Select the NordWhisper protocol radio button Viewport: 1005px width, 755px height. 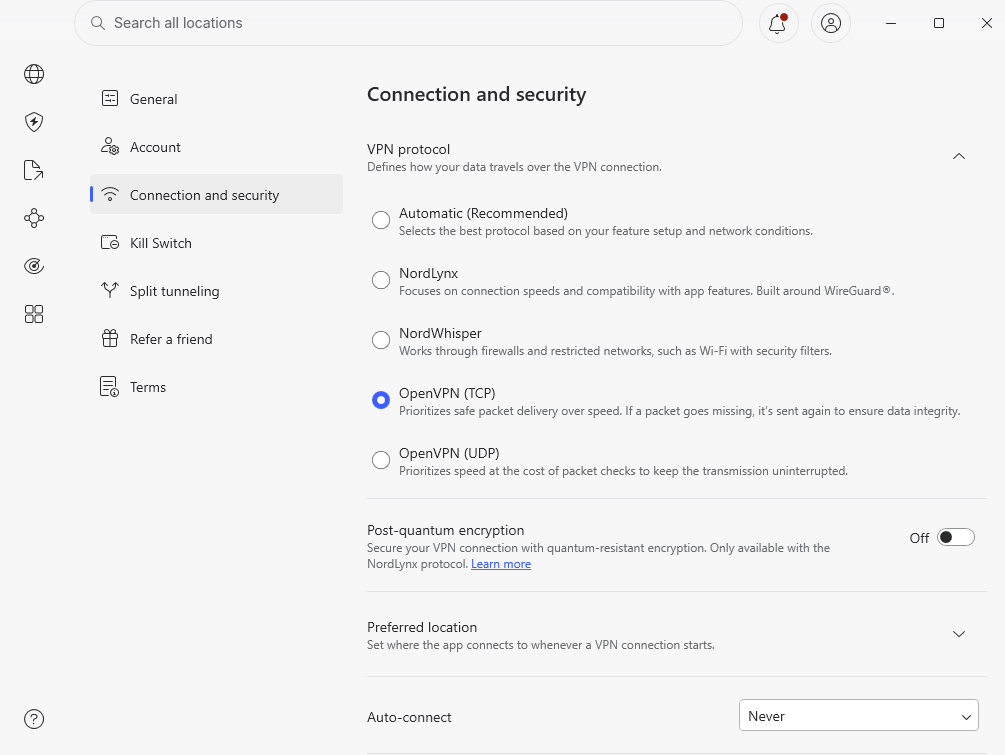point(381,340)
